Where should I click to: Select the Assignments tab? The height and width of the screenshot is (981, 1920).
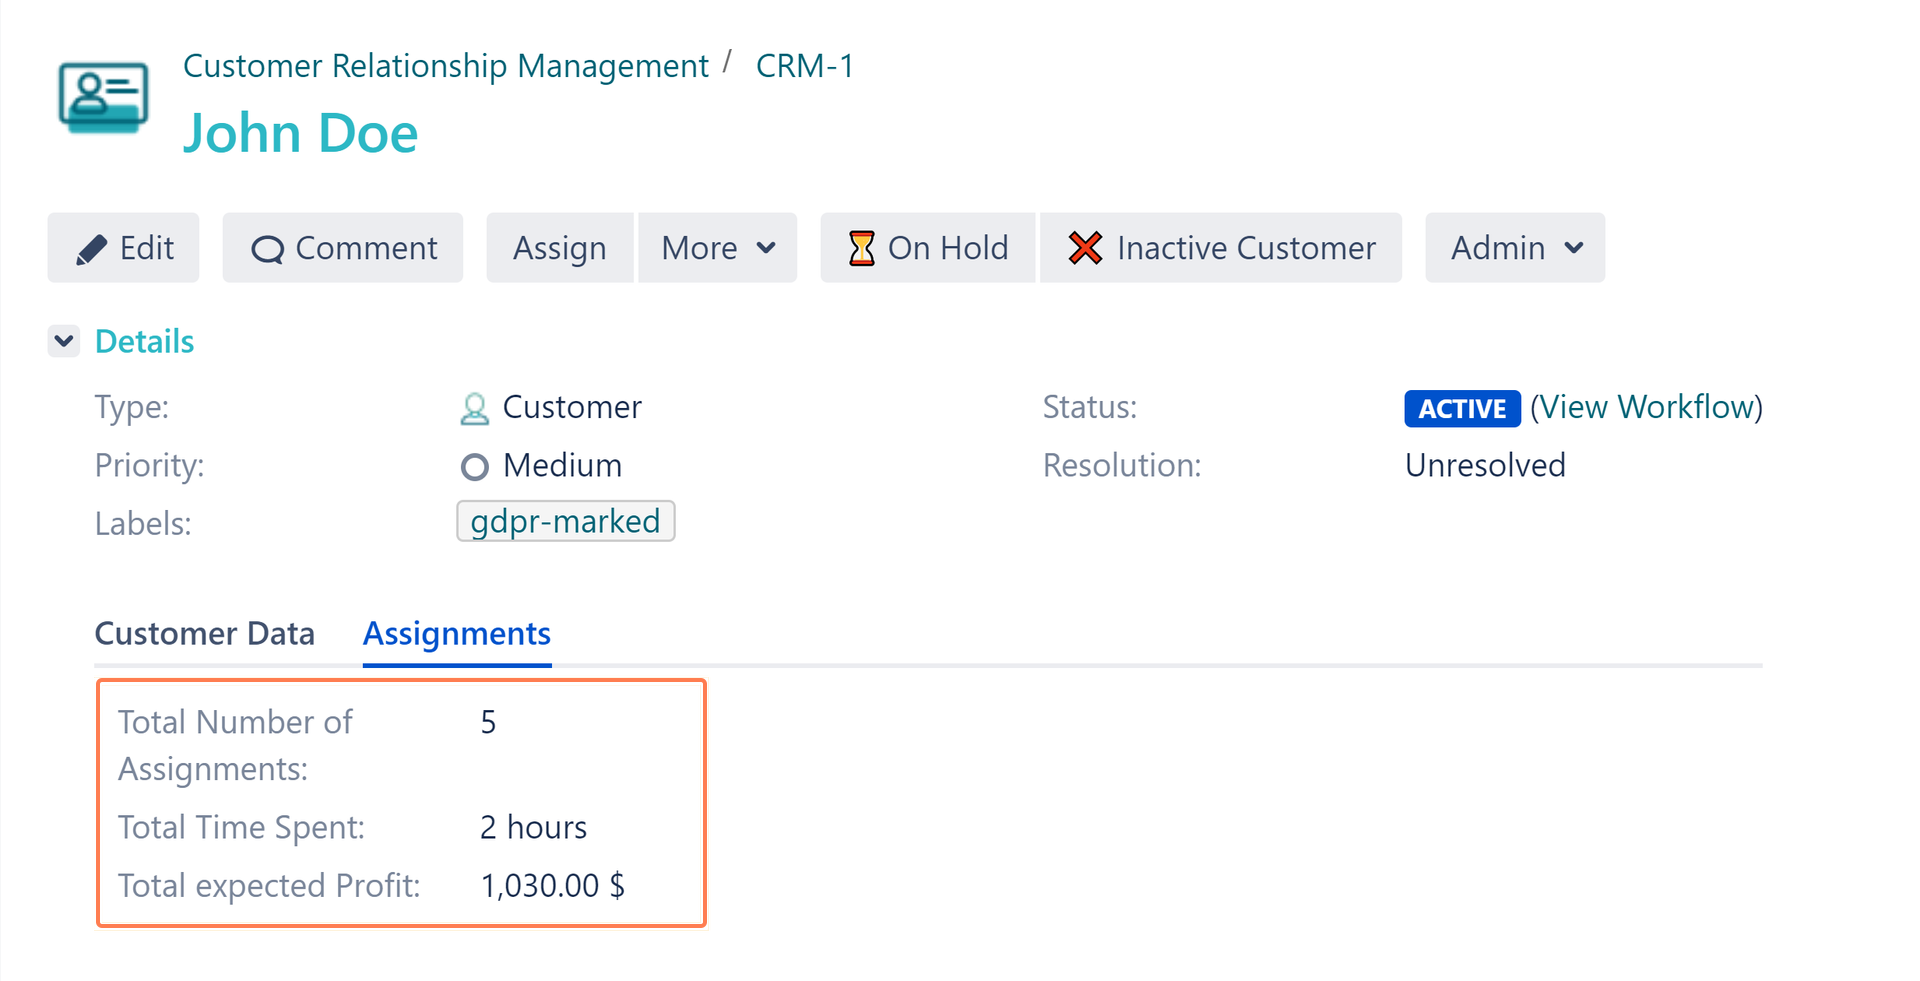point(456,634)
